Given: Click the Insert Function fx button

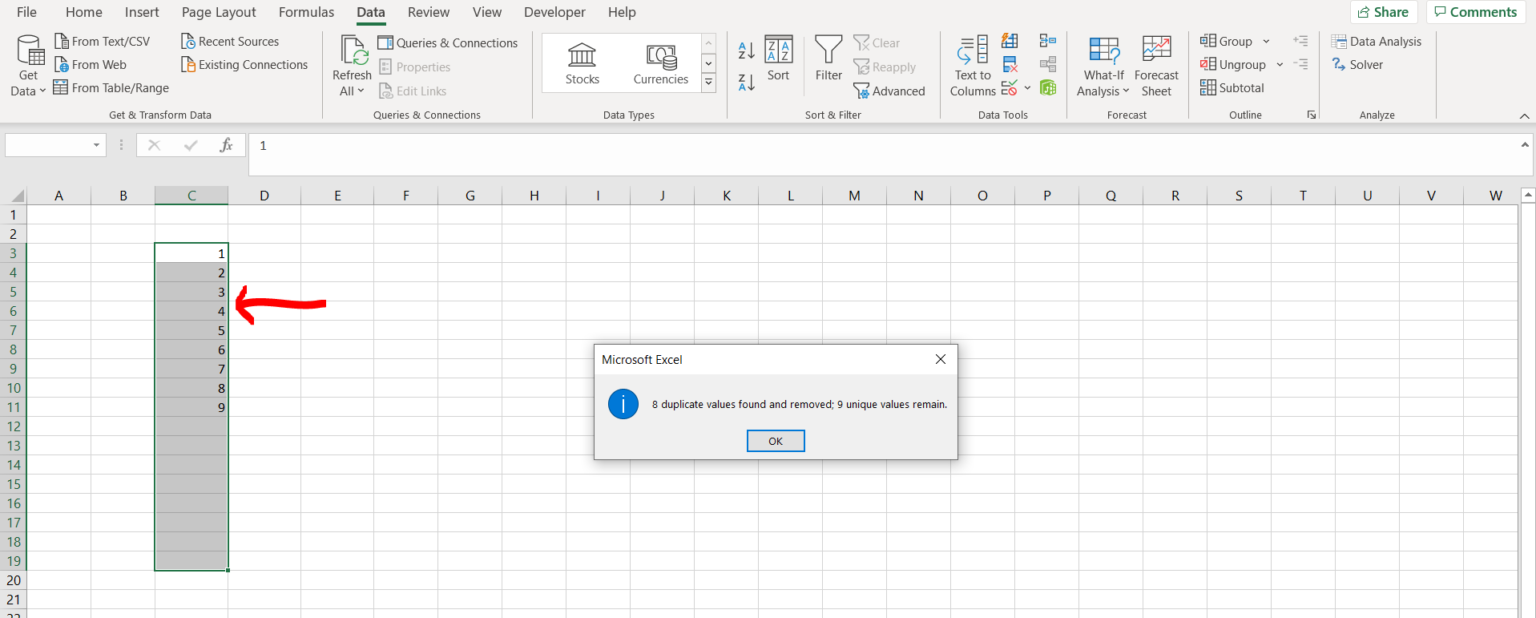Looking at the screenshot, I should (x=227, y=145).
